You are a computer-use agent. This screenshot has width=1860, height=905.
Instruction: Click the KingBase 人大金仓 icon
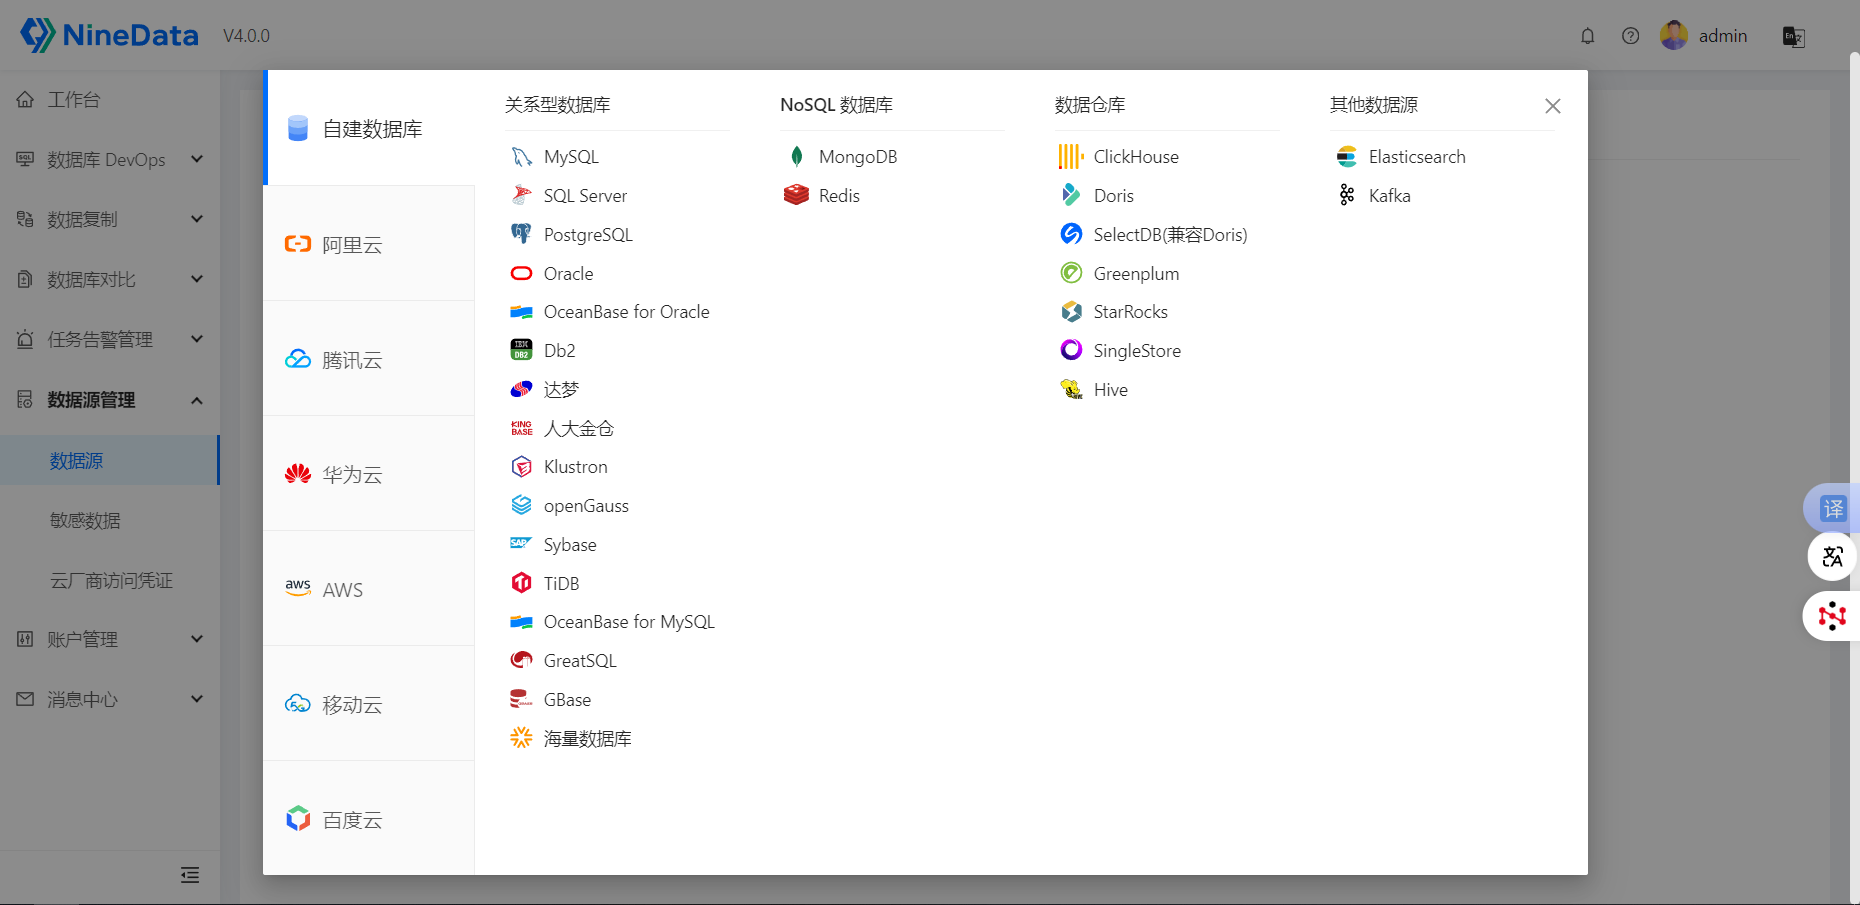[x=521, y=429]
